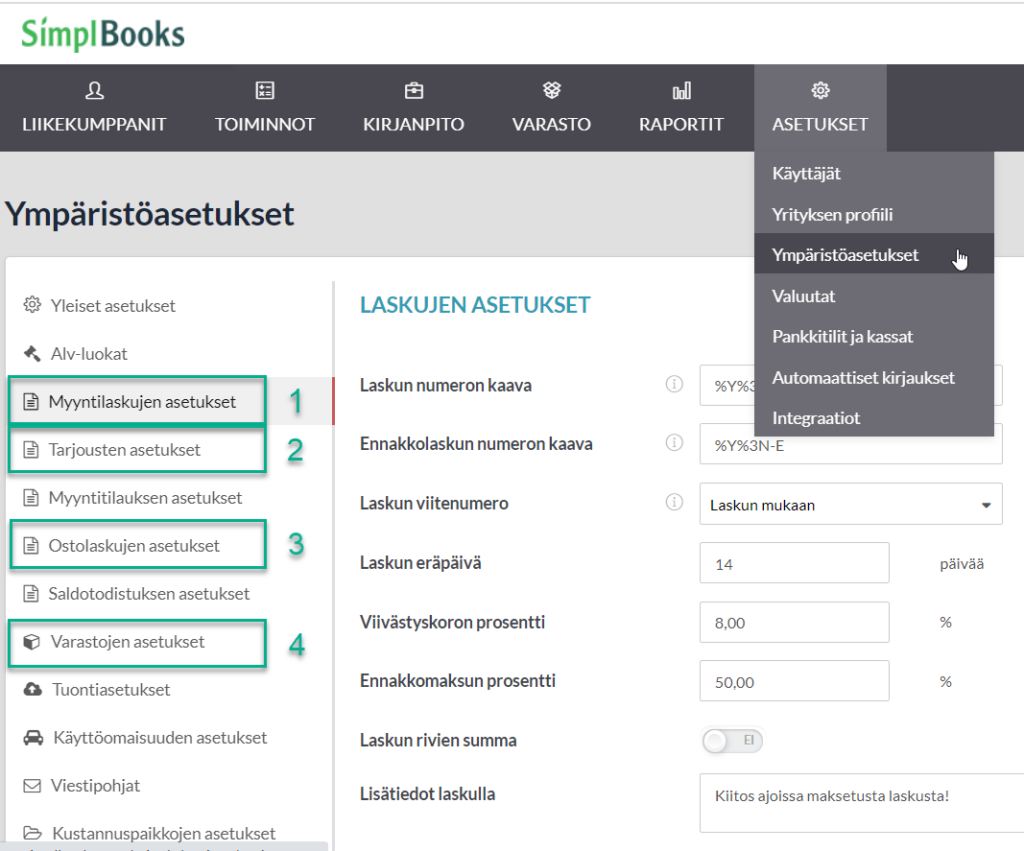Click info icon for Laskun numeron kaava
This screenshot has width=1024, height=851.
point(674,384)
